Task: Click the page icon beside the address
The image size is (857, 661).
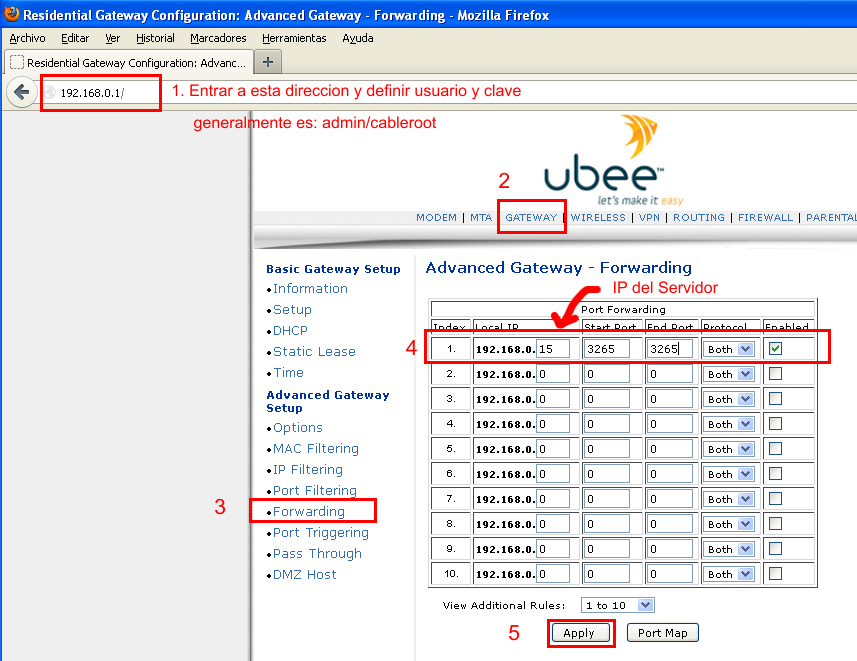Action: 49,92
